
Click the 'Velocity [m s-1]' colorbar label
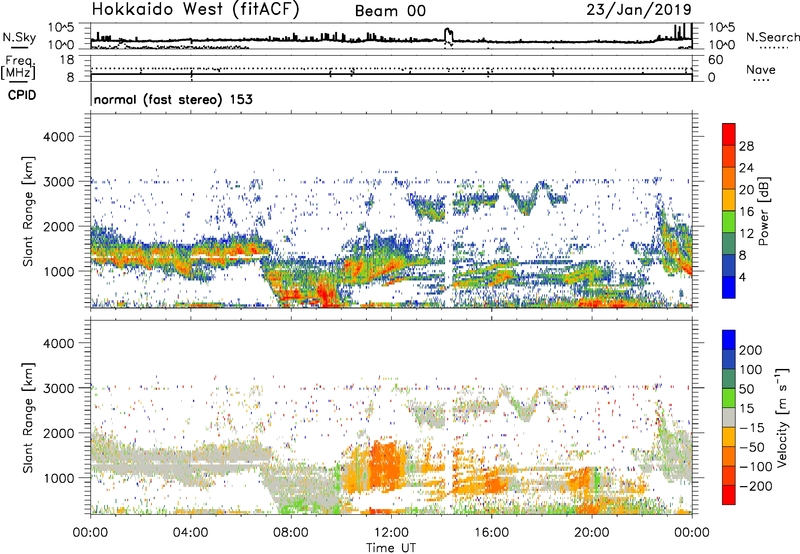tap(782, 417)
